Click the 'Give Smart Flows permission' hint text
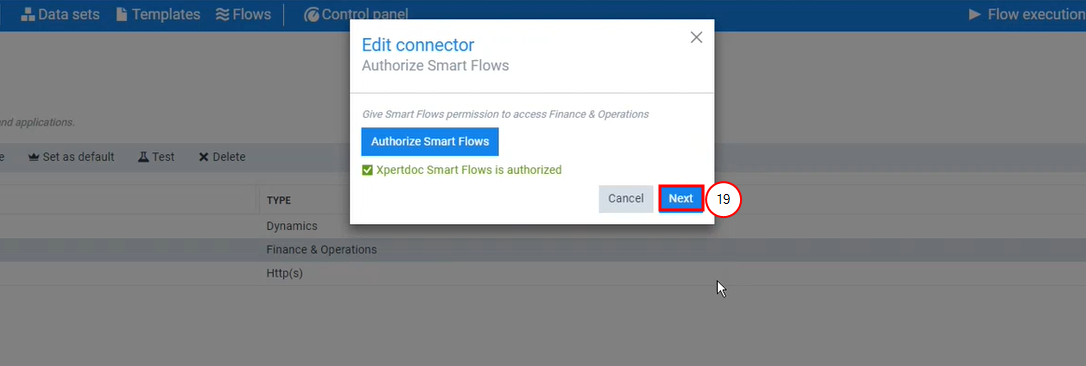1086x366 pixels. 506,114
